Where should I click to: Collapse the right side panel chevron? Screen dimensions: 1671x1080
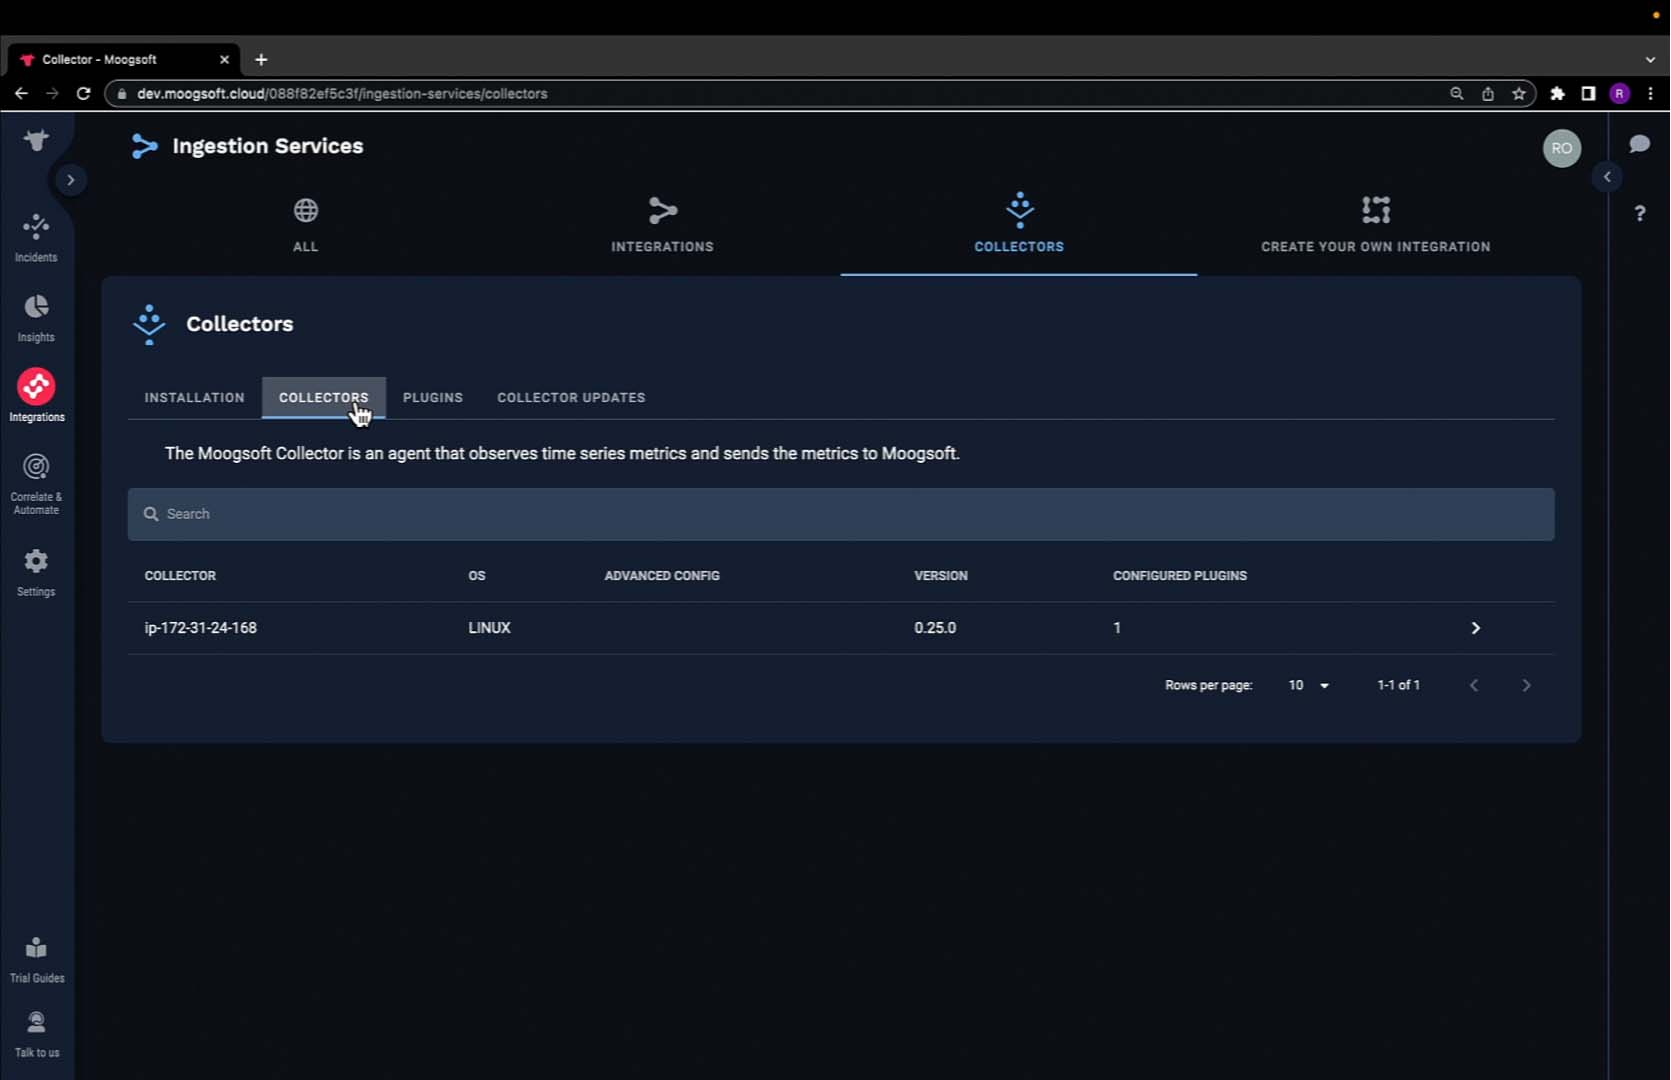point(1607,177)
